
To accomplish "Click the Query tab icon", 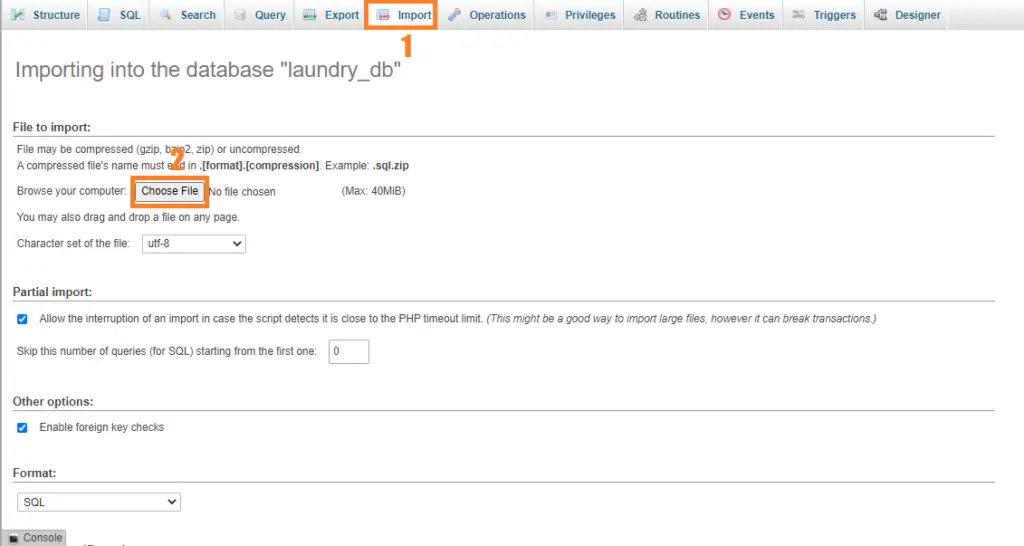I will [240, 15].
